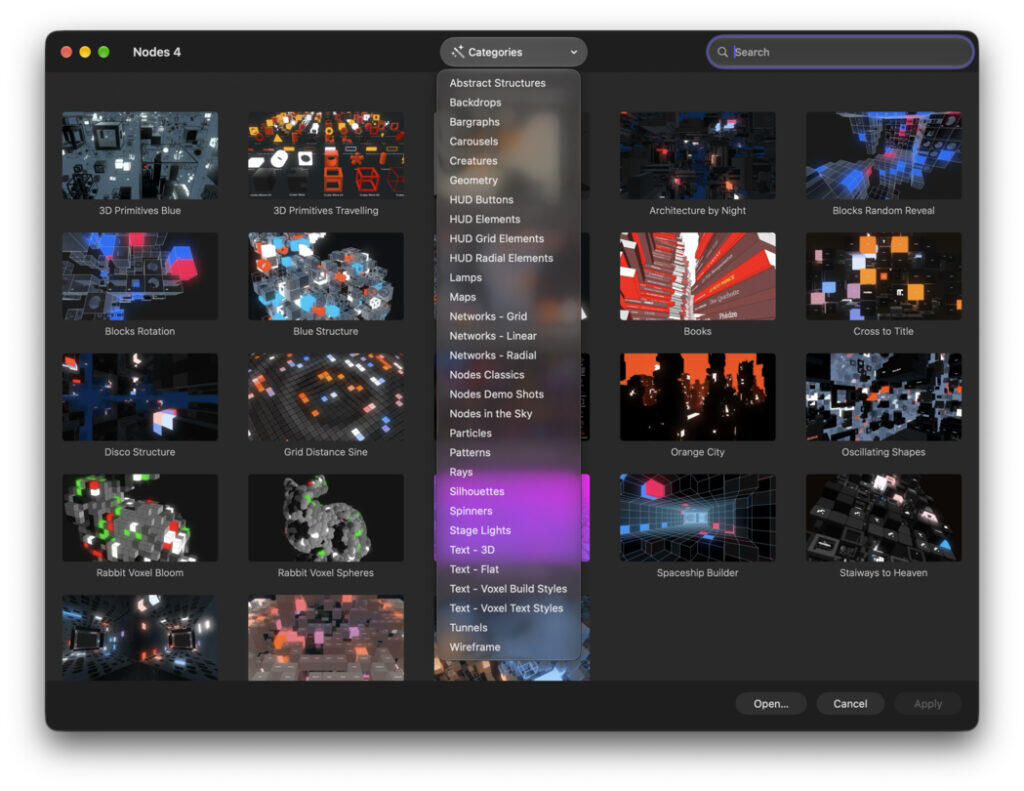Select the Books preset thumbnail

click(x=697, y=276)
